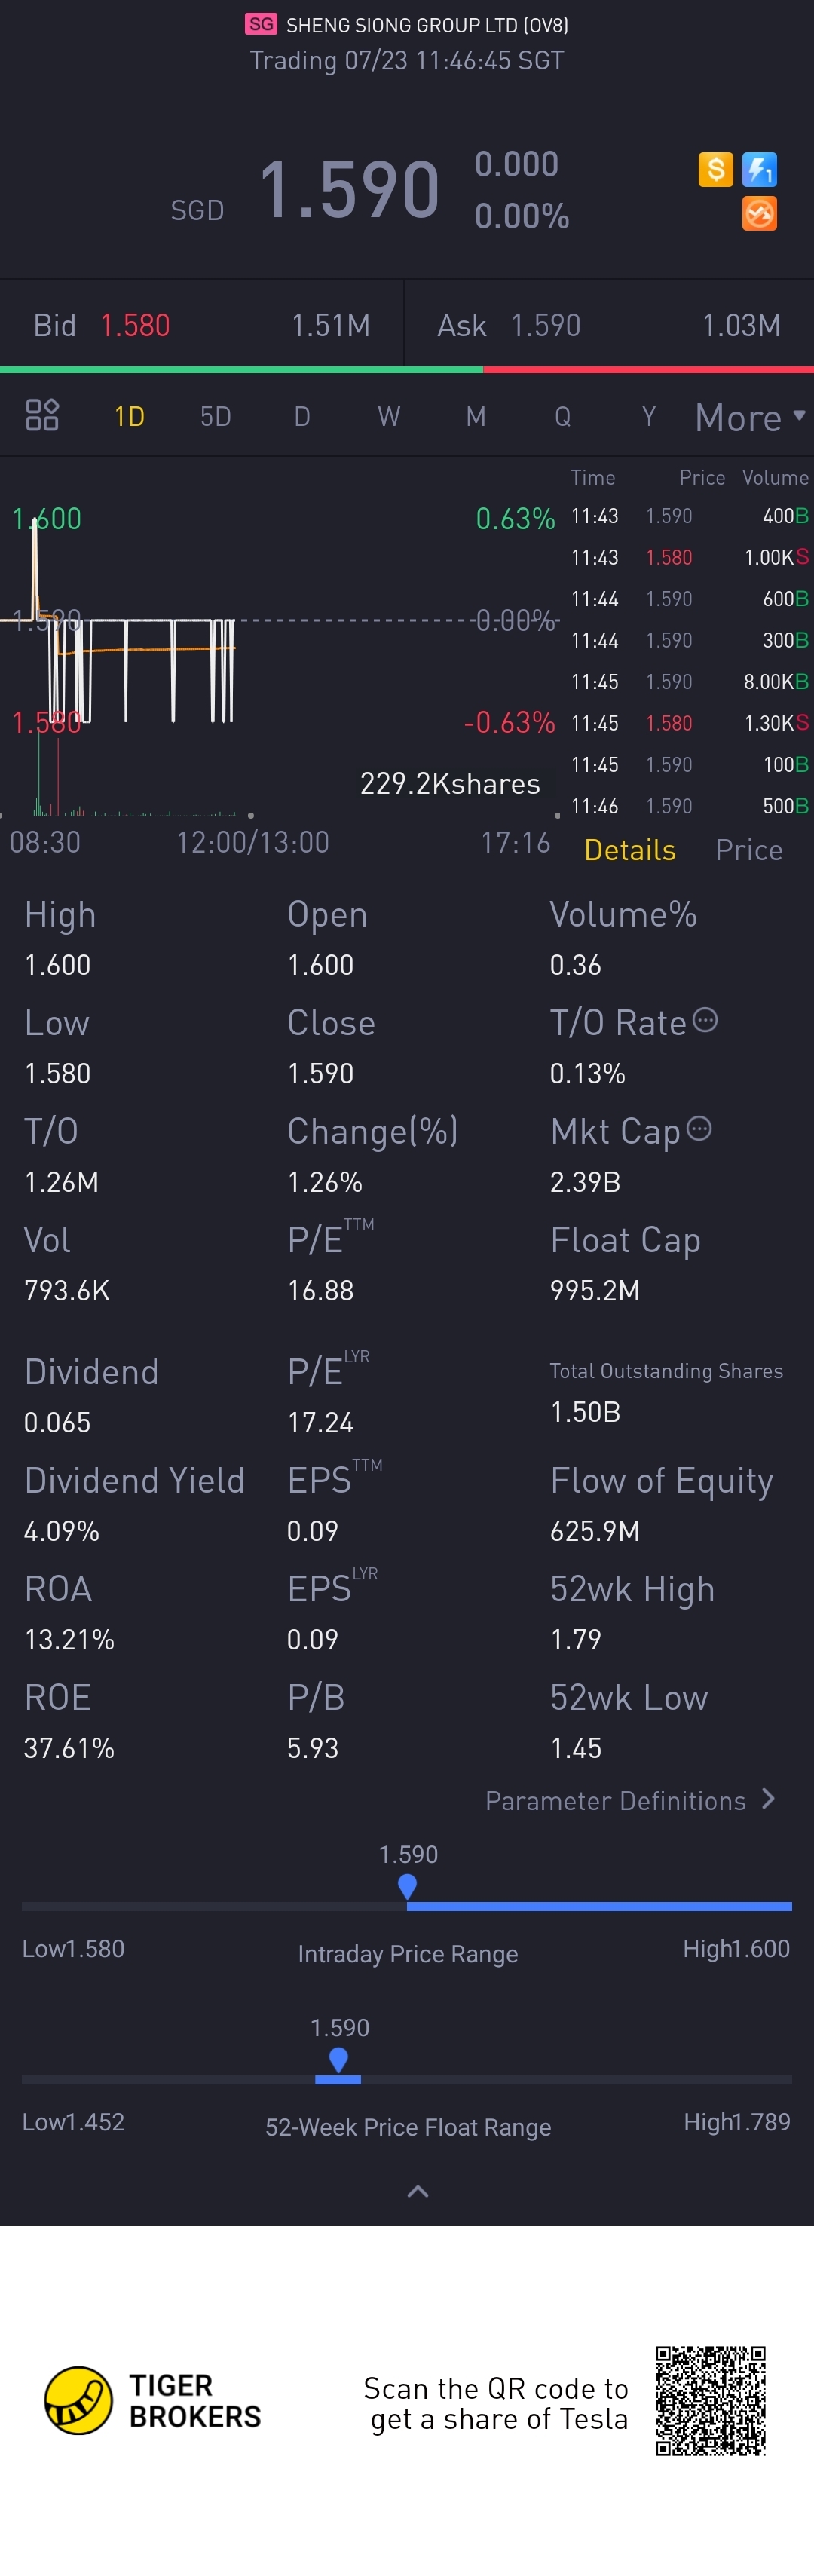Tap the Intraday Price Range marker
Screen dimensions: 814x2576
[x=407, y=1887]
